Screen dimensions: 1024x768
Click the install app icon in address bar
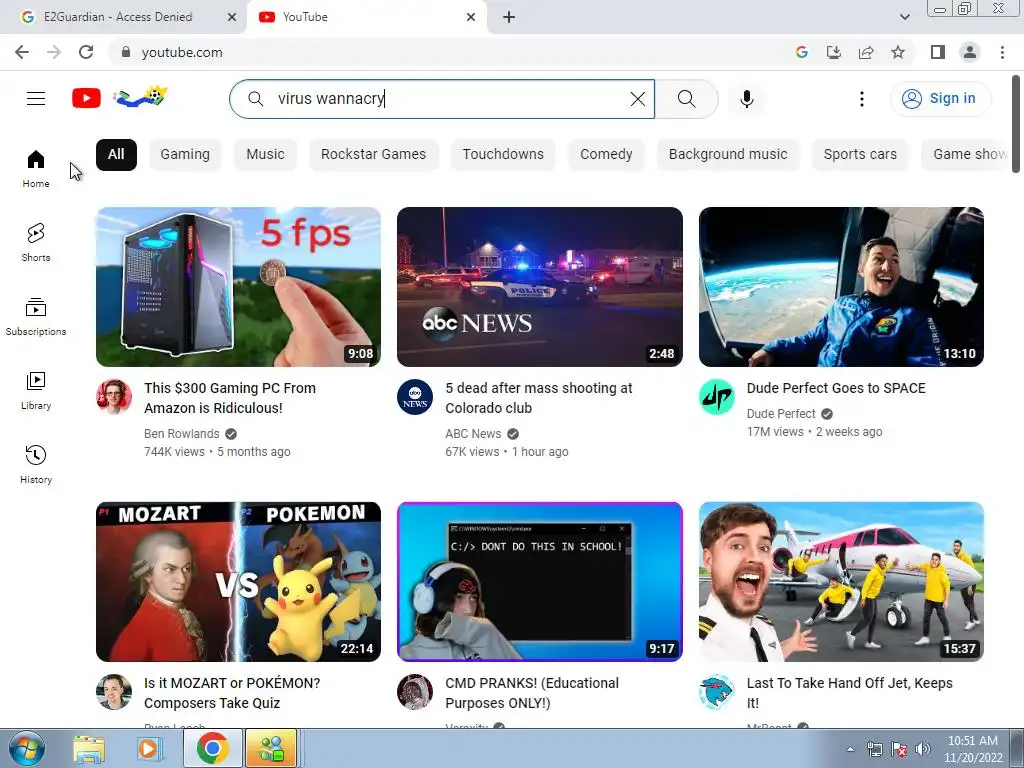tap(834, 52)
